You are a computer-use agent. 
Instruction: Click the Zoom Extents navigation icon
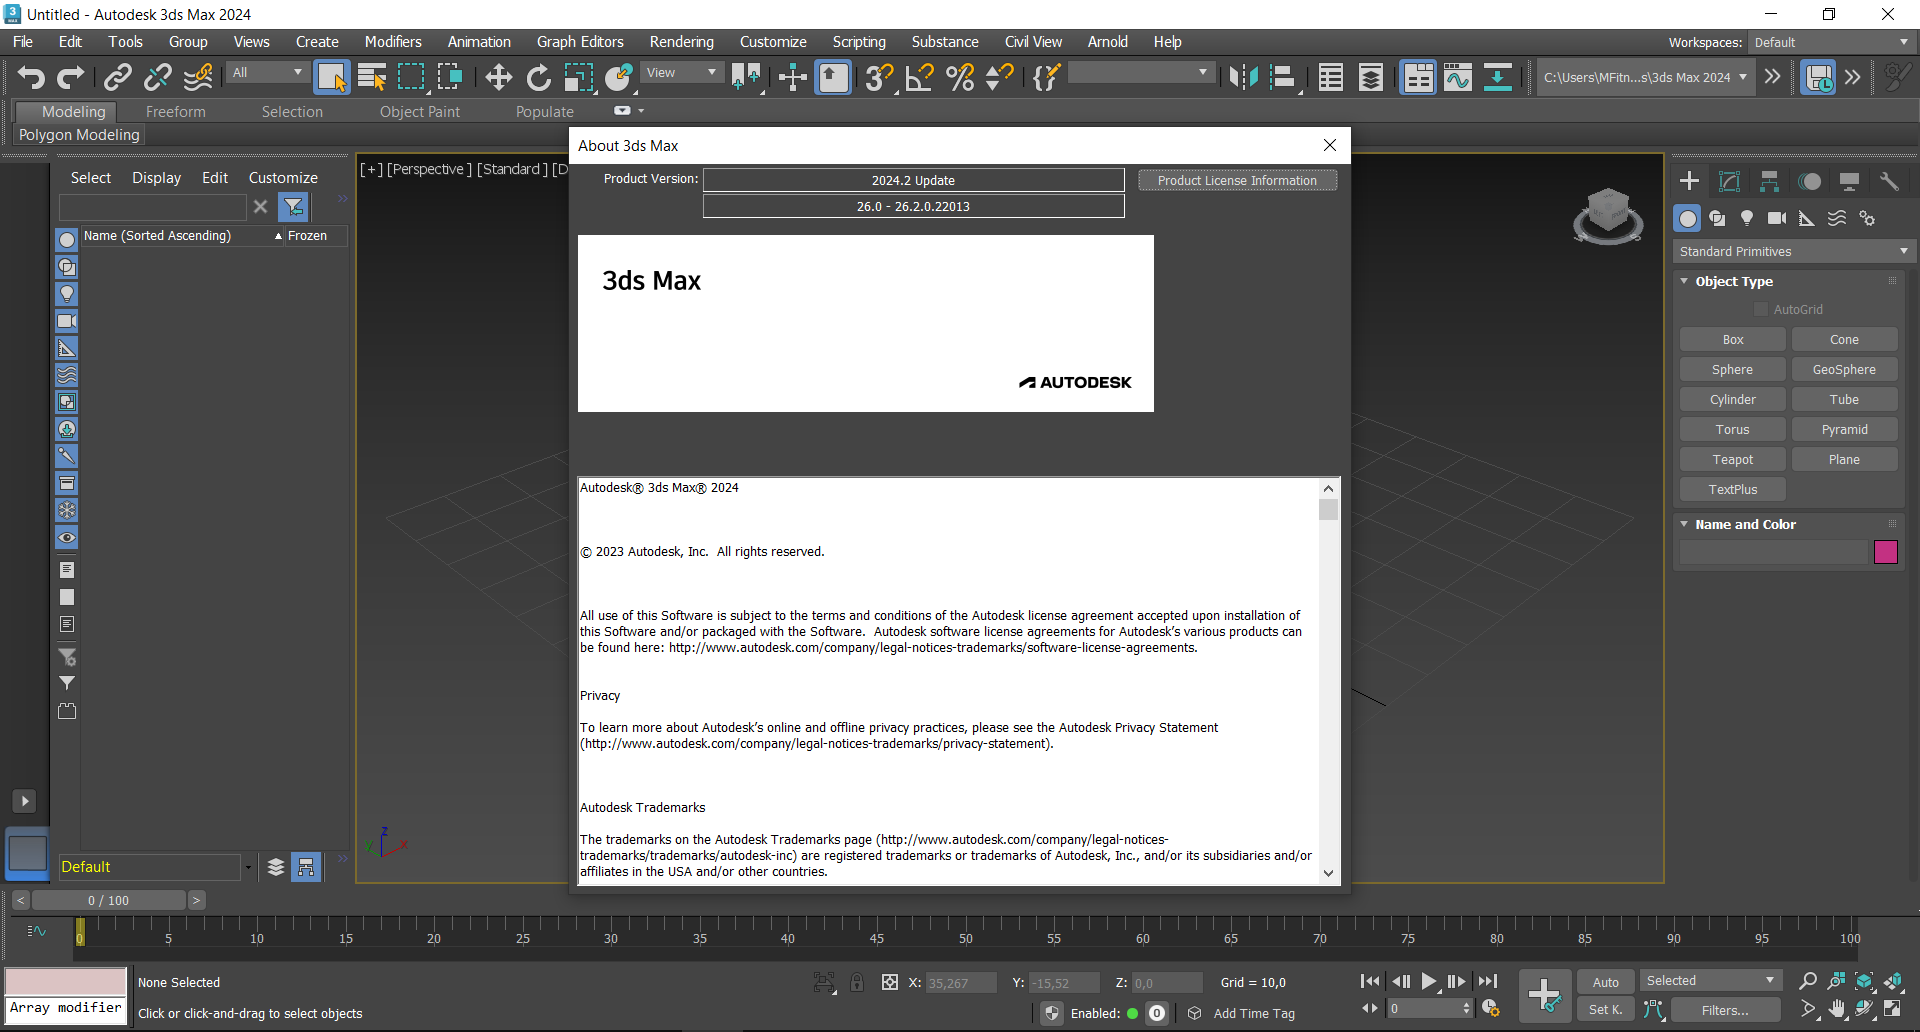[x=1864, y=981]
